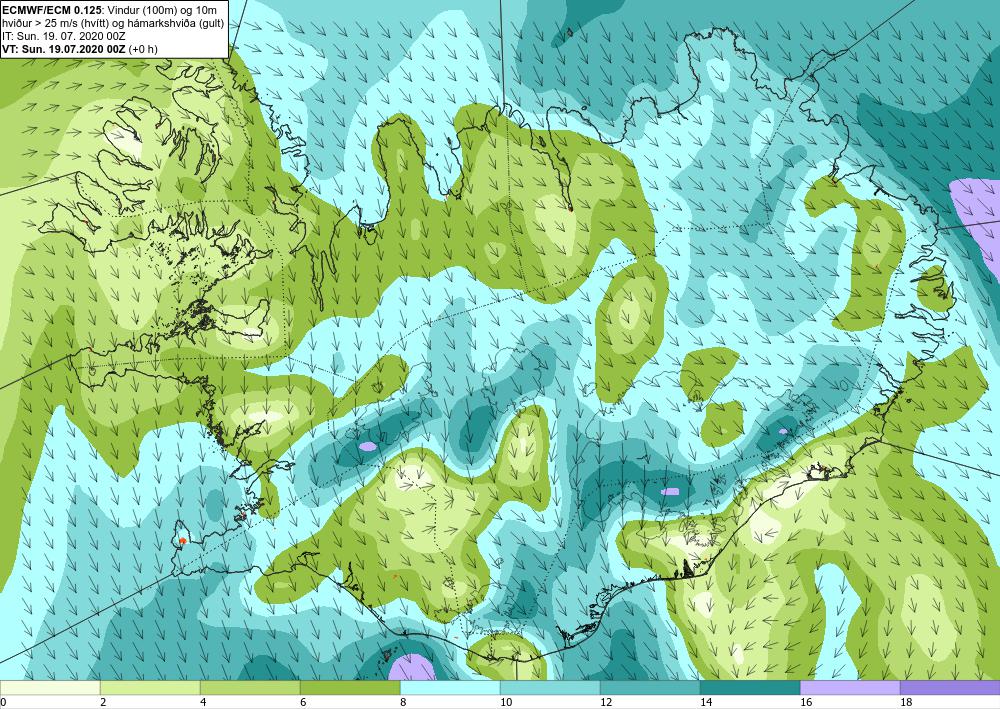The height and width of the screenshot is (709, 1000).
Task: Click the legend scale label "0"
Action: [3, 703]
